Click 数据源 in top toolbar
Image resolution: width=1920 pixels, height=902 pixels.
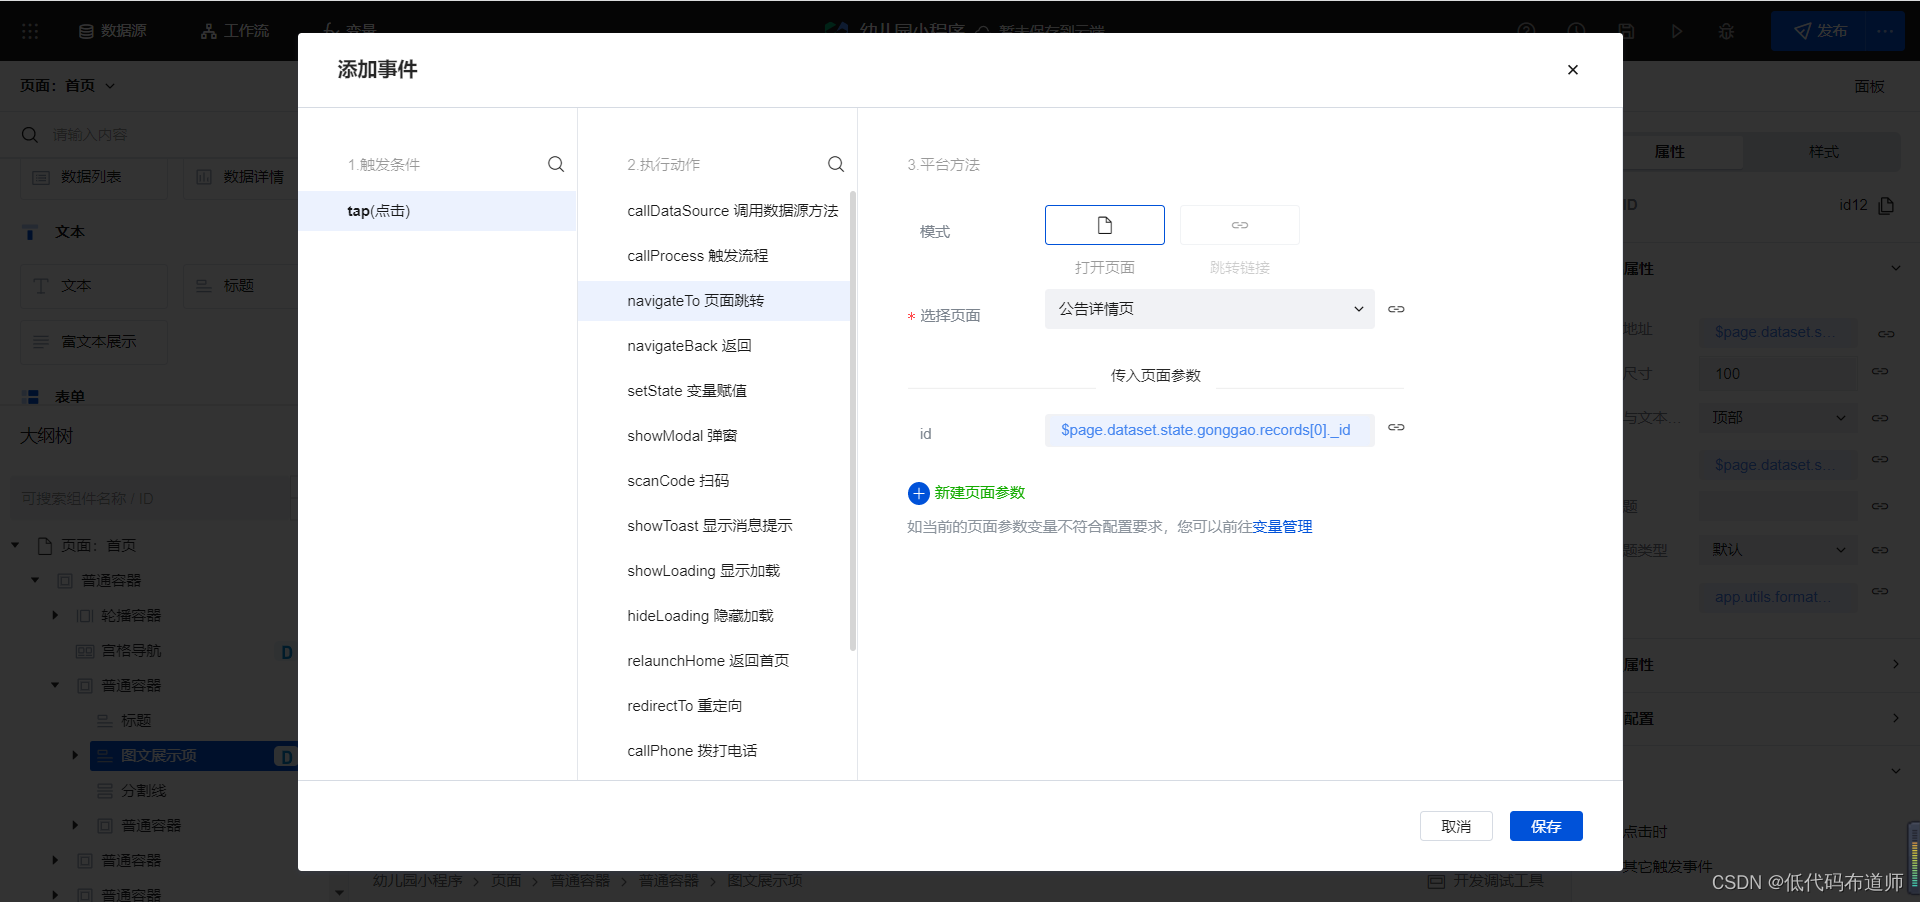click(113, 31)
